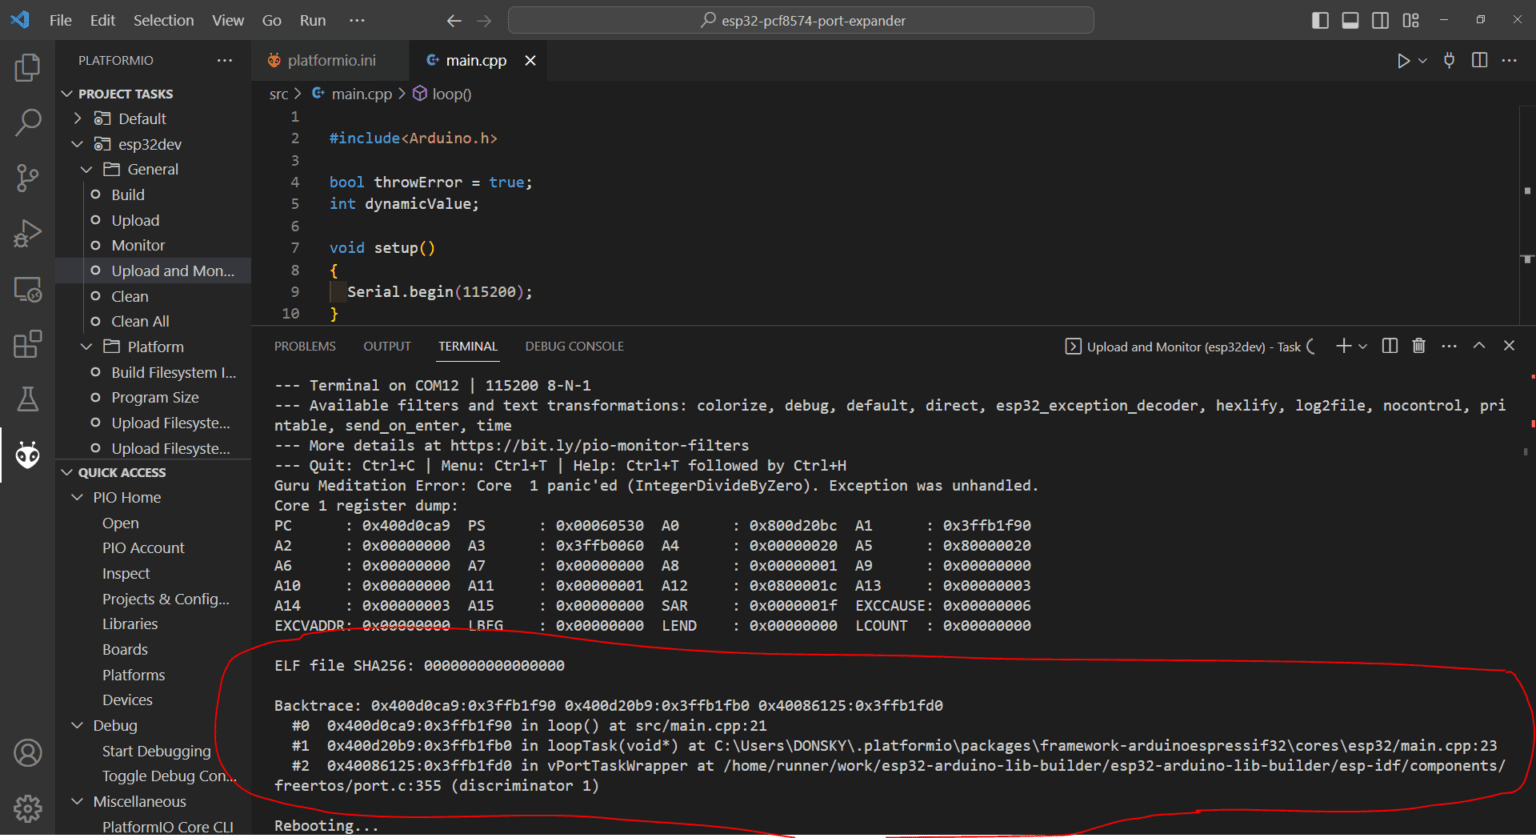Click the PlatformIO alien head icon

click(x=27, y=456)
